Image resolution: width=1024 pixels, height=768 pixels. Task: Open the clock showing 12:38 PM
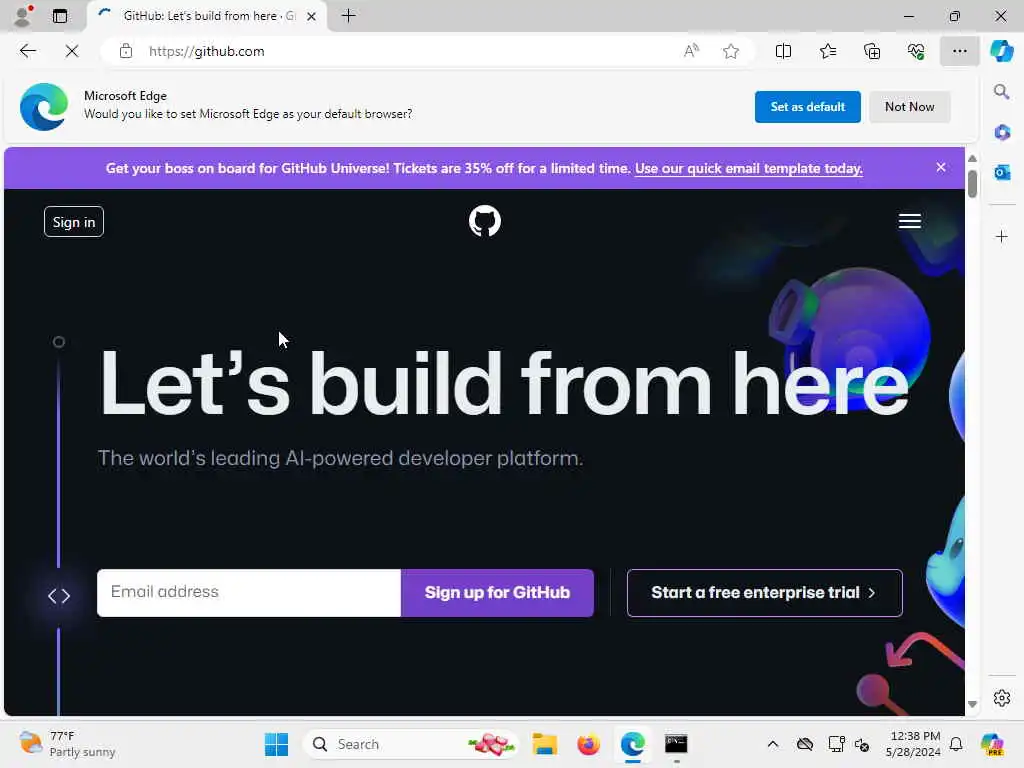pos(914,744)
